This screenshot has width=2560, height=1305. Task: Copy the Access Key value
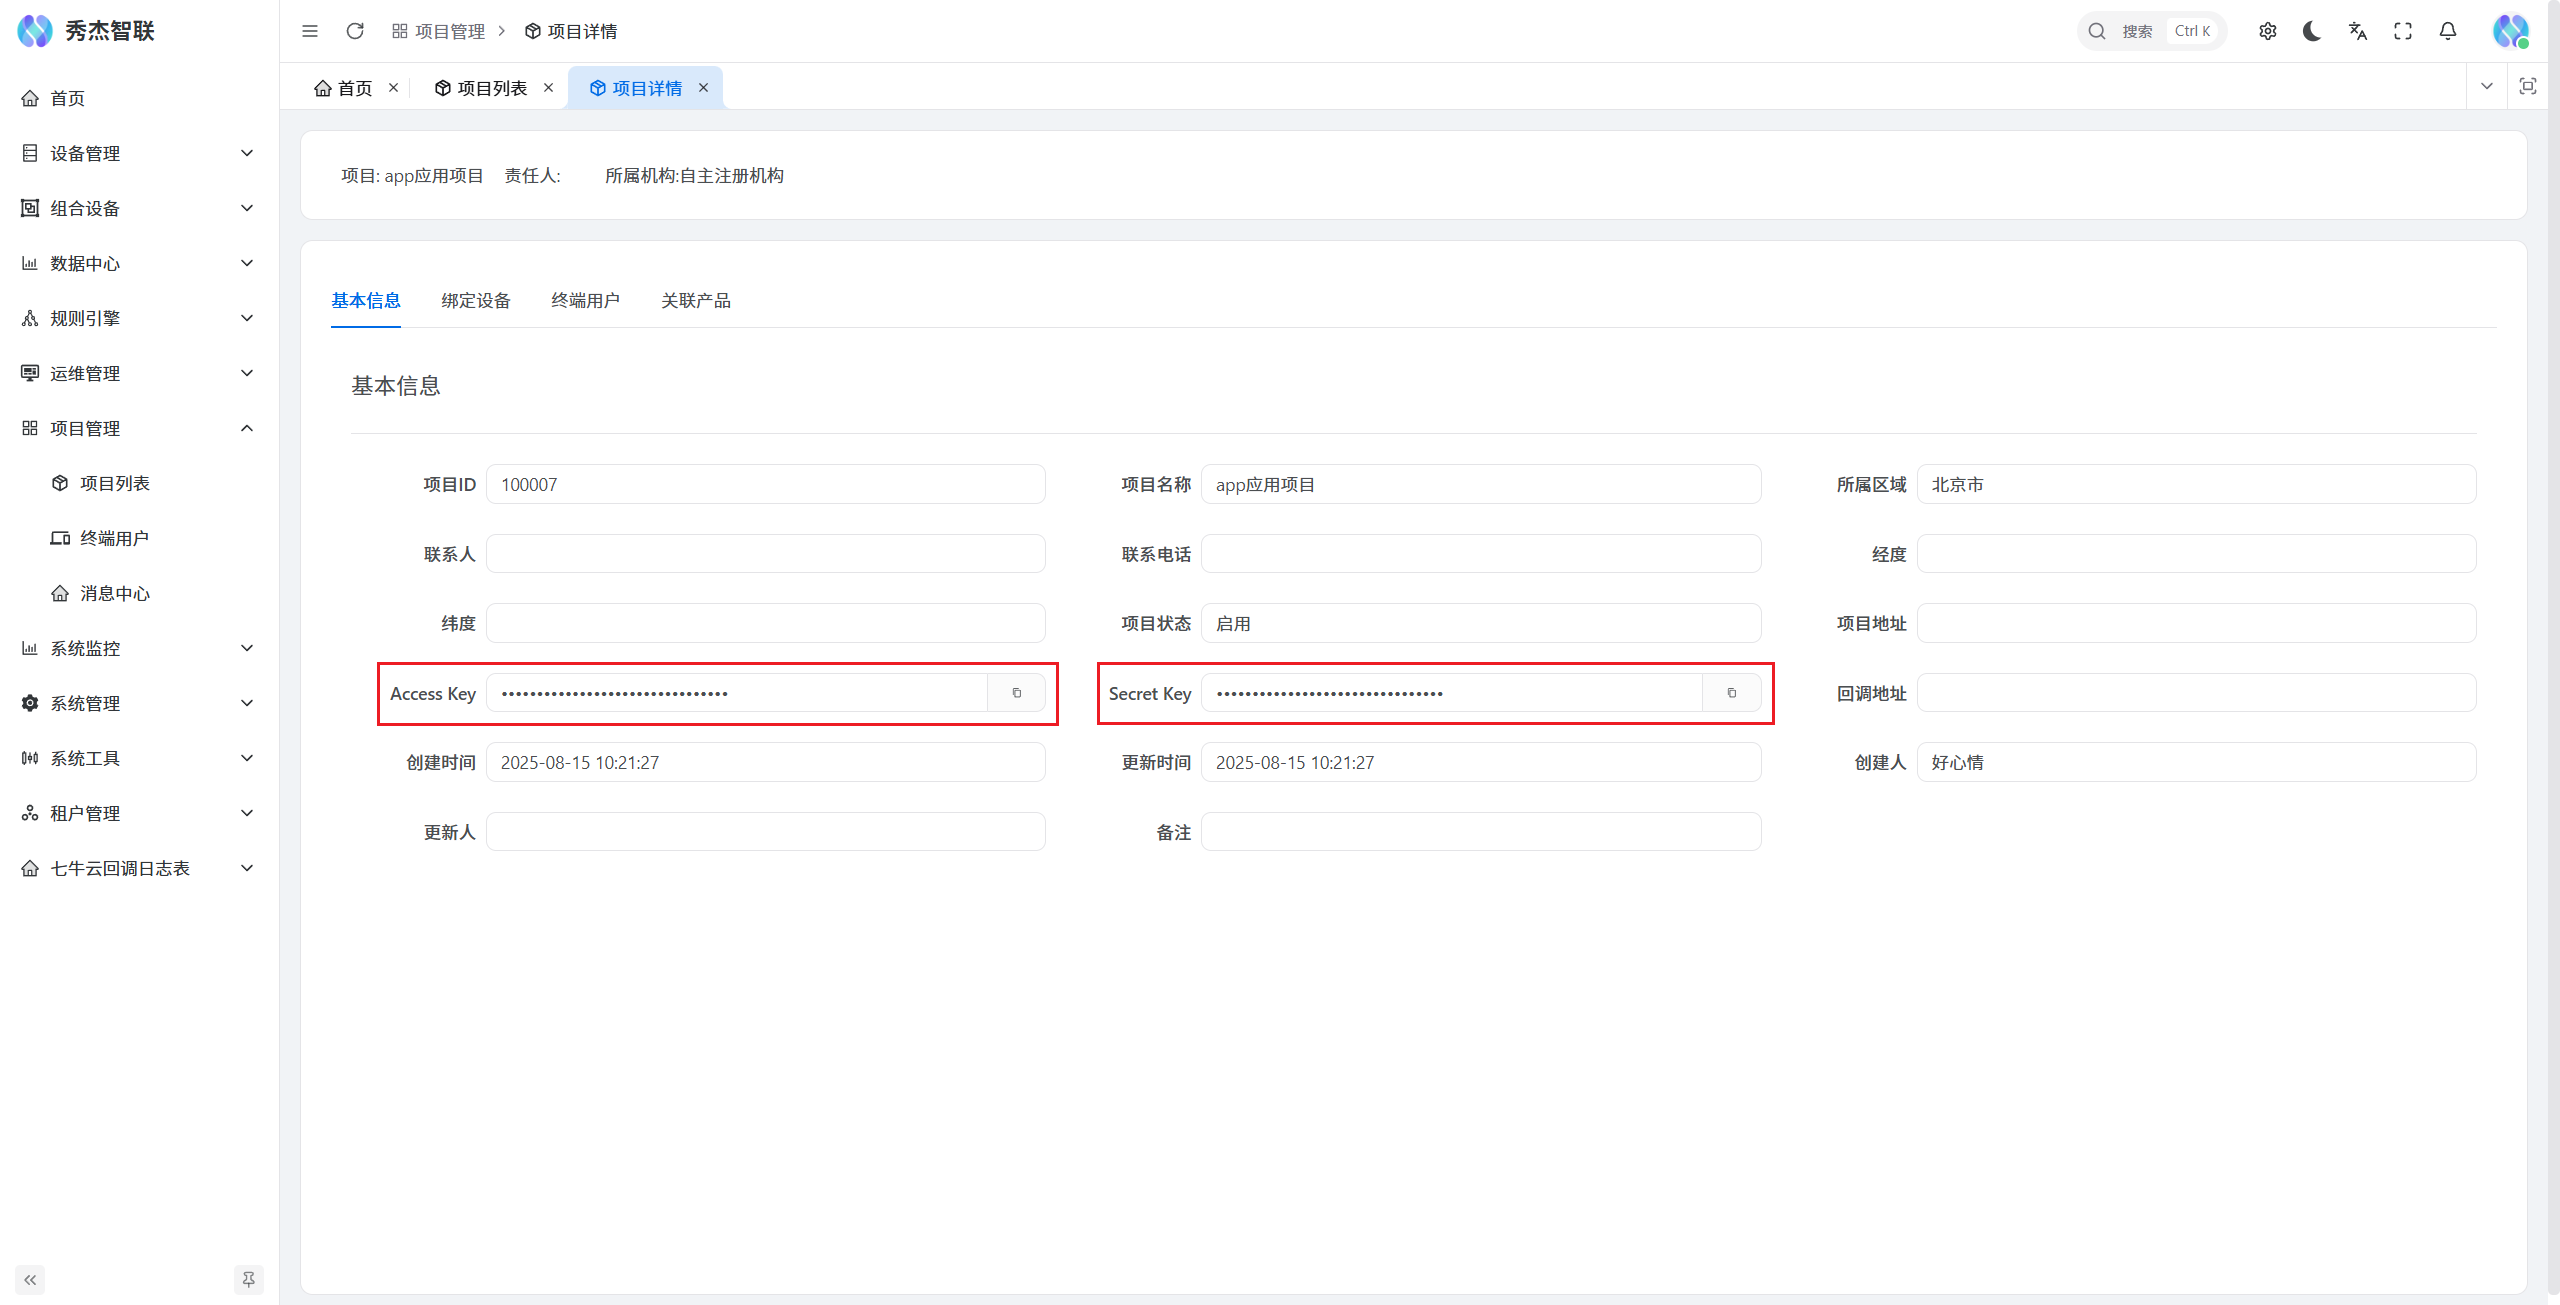click(1016, 693)
